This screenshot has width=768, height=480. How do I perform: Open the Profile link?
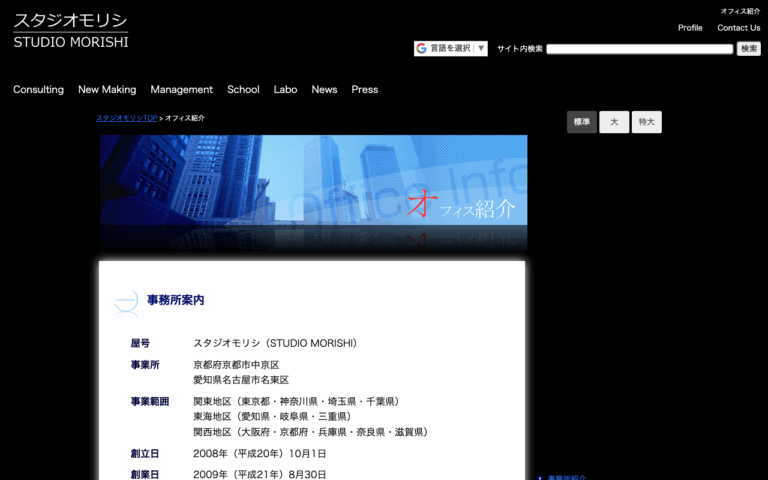690,28
